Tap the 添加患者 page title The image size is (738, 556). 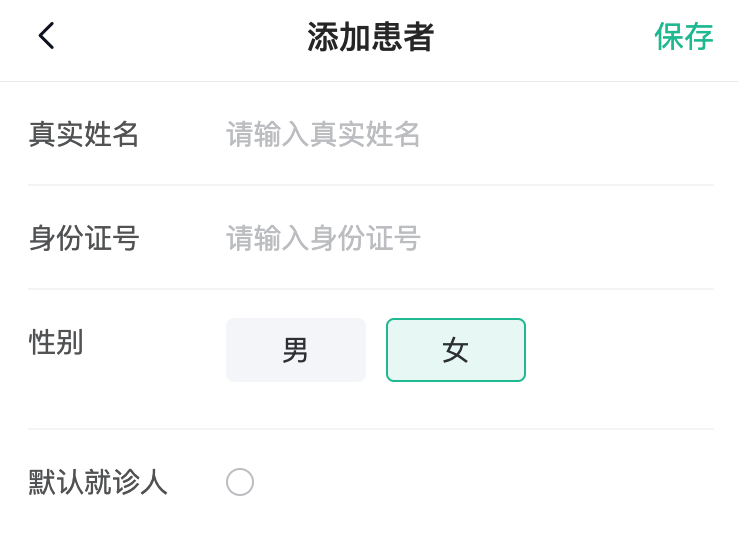coord(370,37)
